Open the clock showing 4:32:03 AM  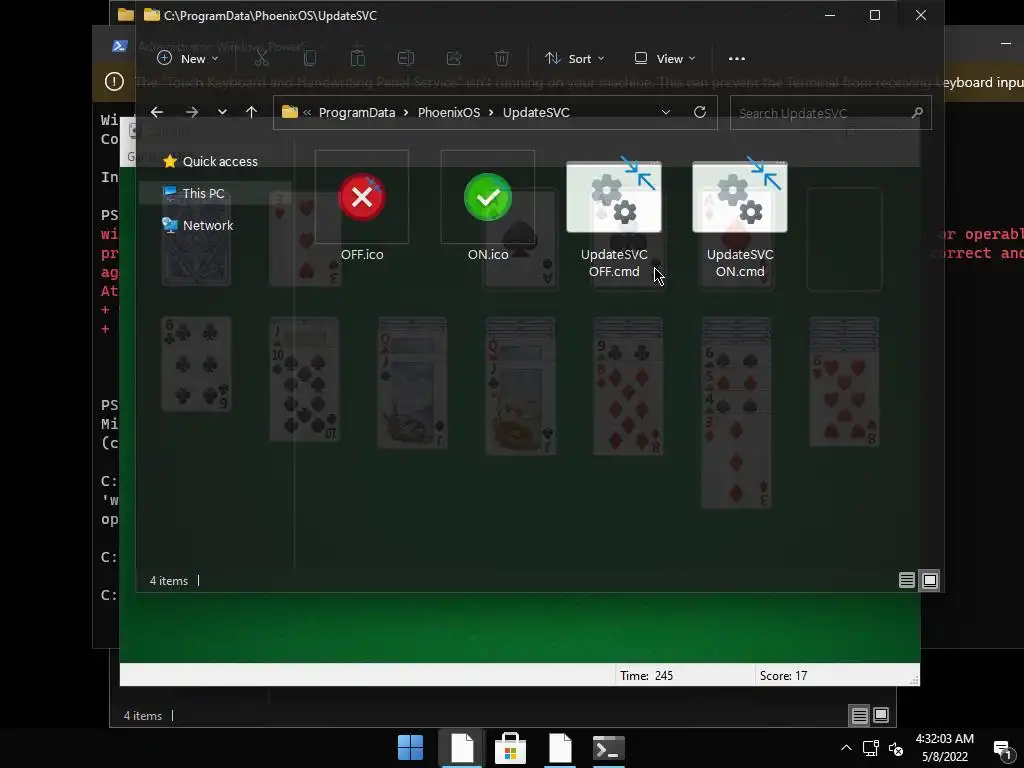944,748
